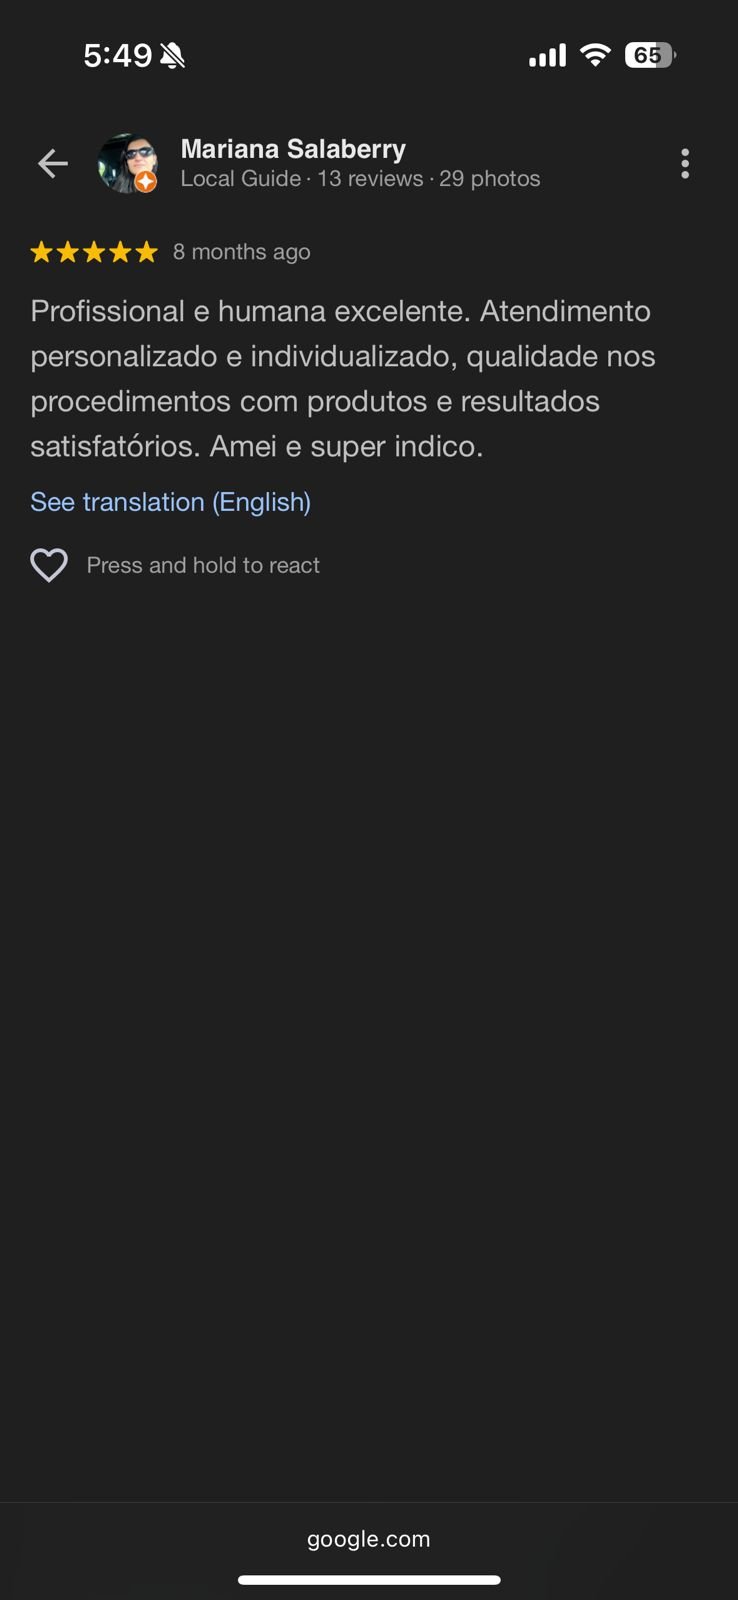The image size is (738, 1600).
Task: Tap the "8 months ago" timestamp
Action: click(x=241, y=252)
